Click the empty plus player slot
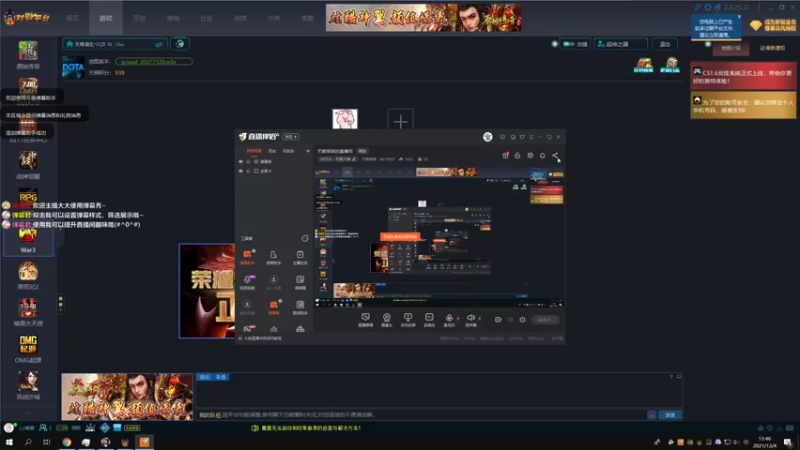This screenshot has height=450, width=800. [401, 121]
